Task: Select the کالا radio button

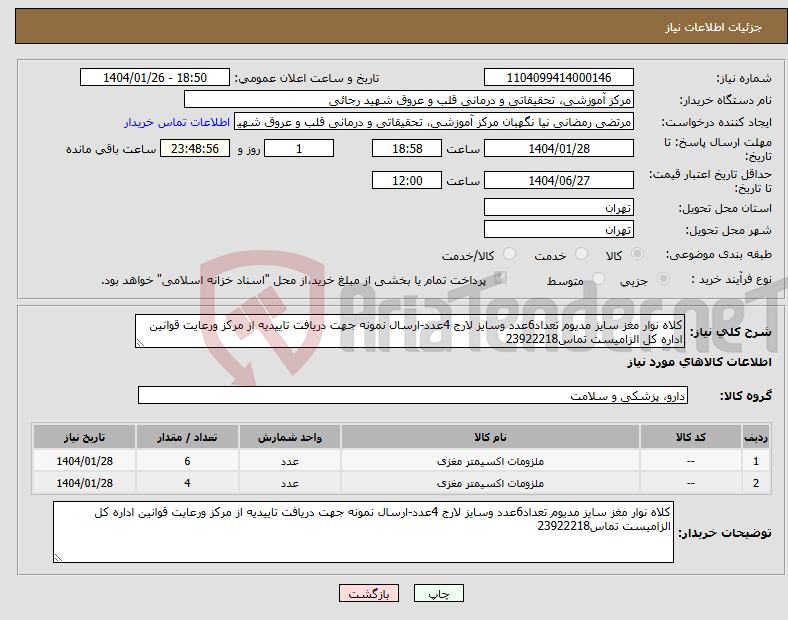Action: point(637,254)
